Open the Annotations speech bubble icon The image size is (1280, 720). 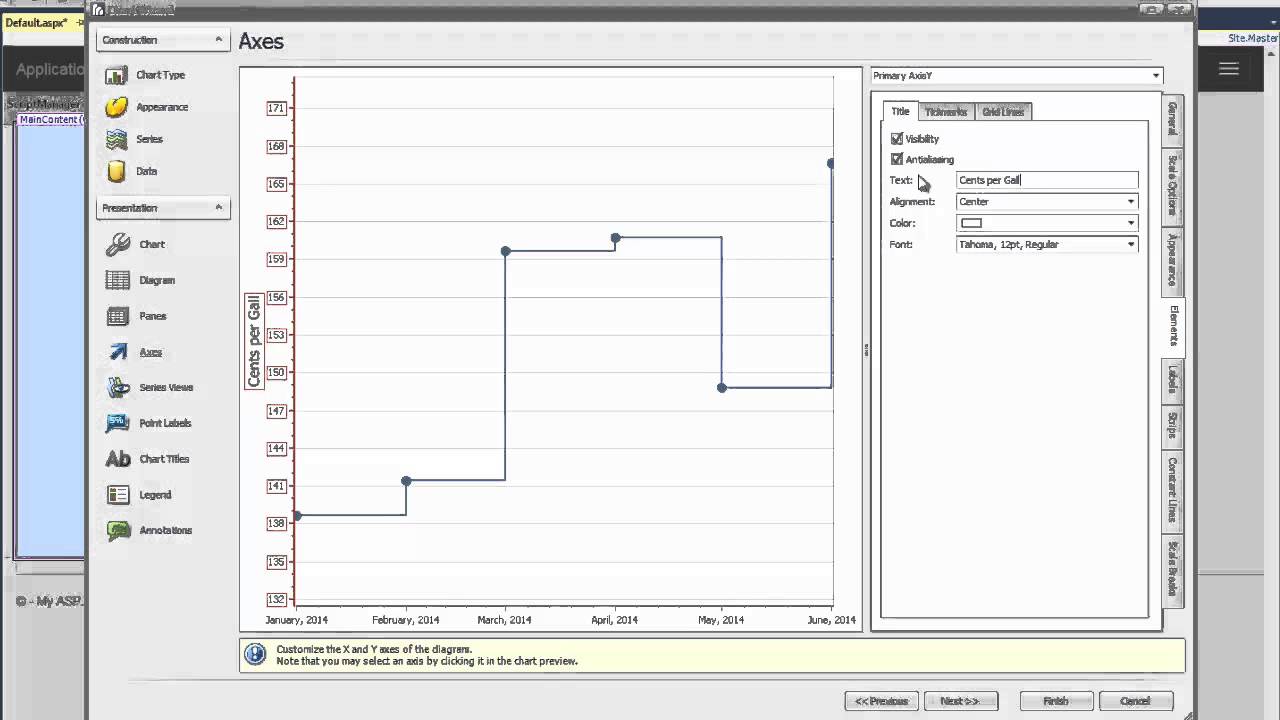118,530
